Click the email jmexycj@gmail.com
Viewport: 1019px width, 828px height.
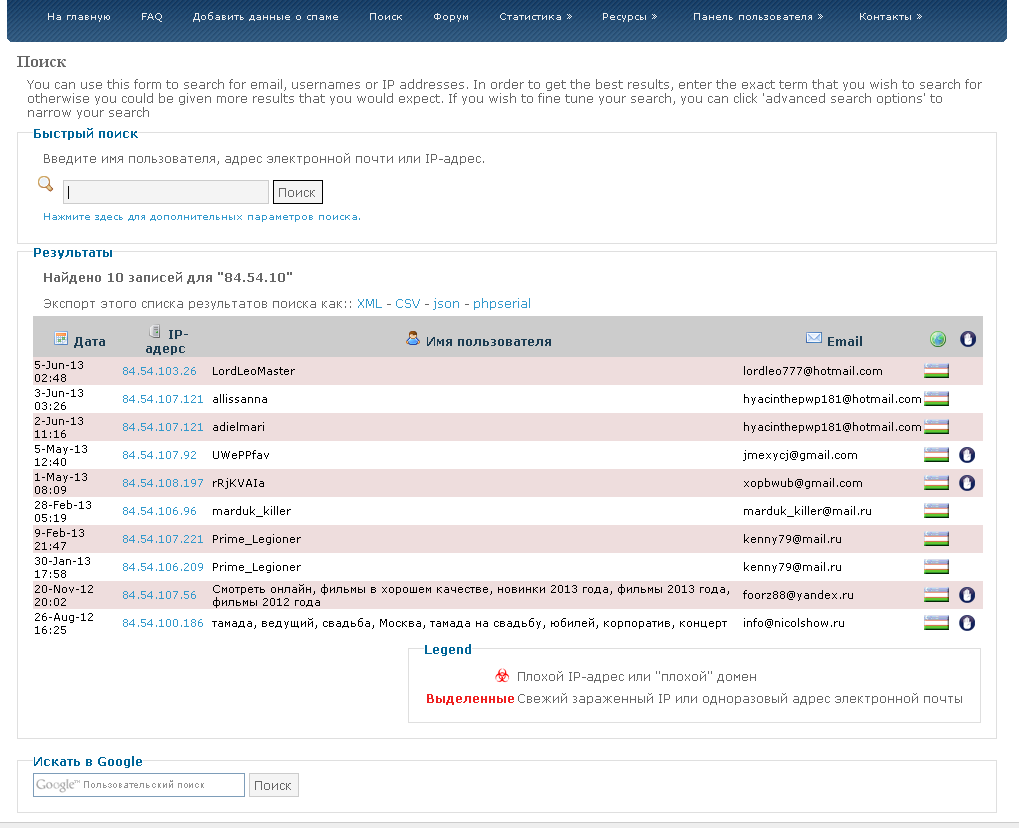[800, 455]
